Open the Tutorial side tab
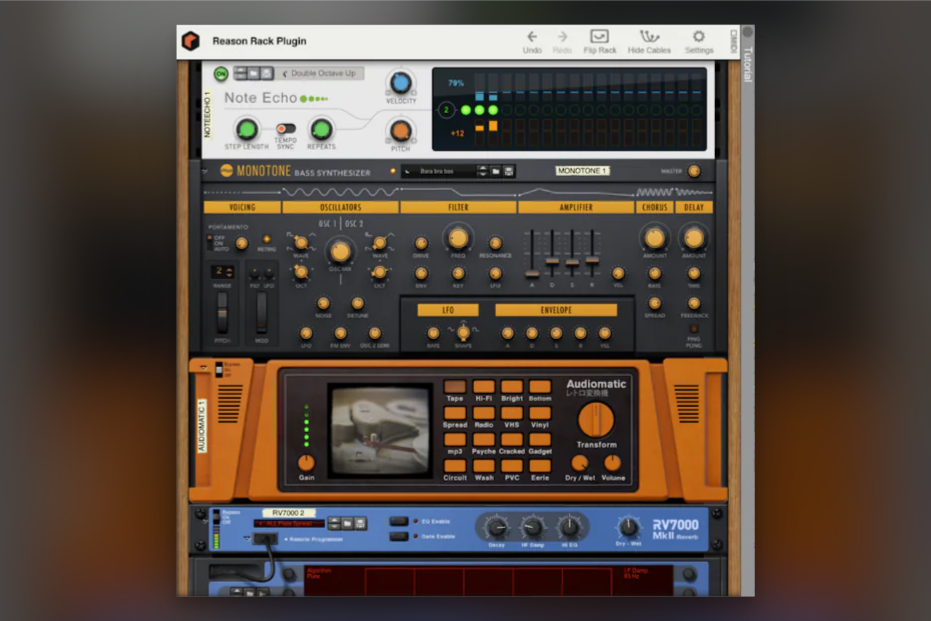 click(x=748, y=64)
